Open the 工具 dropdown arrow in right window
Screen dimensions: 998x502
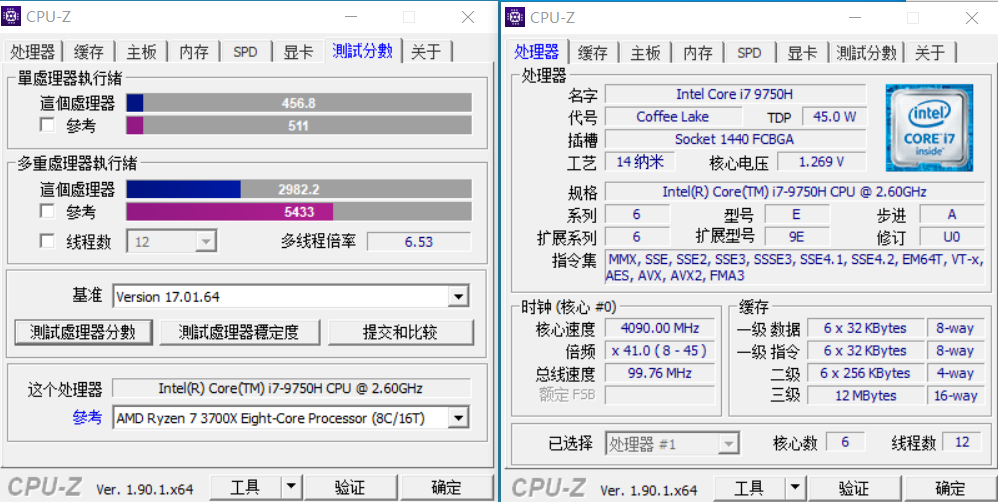point(796,488)
